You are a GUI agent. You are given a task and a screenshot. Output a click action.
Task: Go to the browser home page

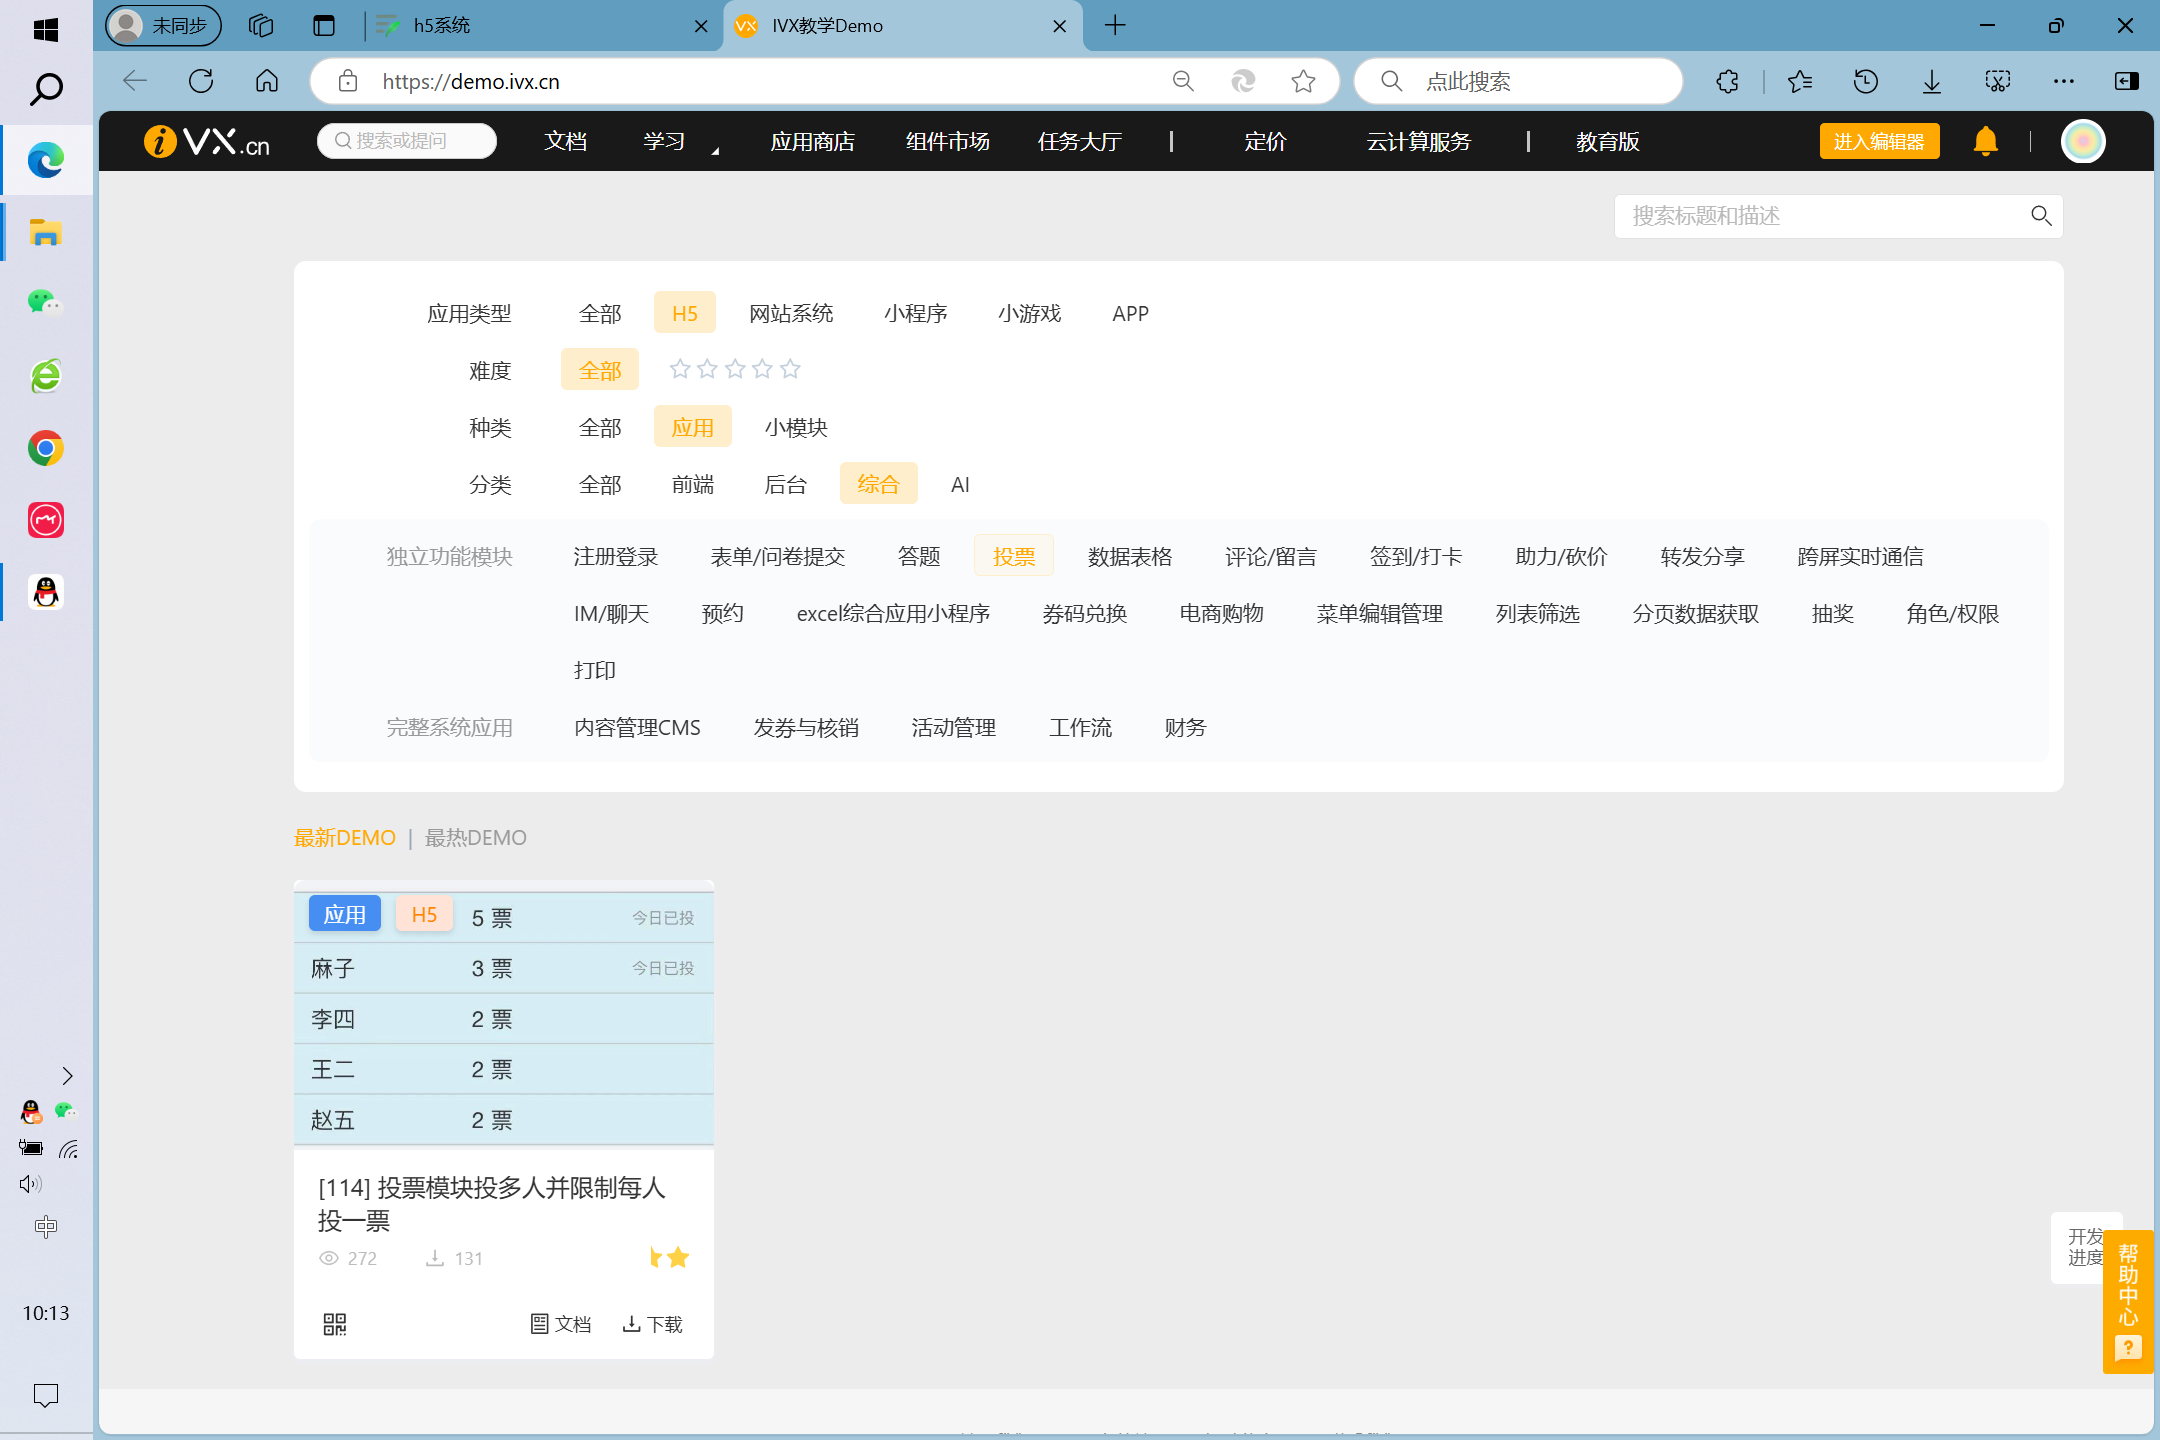pyautogui.click(x=267, y=81)
